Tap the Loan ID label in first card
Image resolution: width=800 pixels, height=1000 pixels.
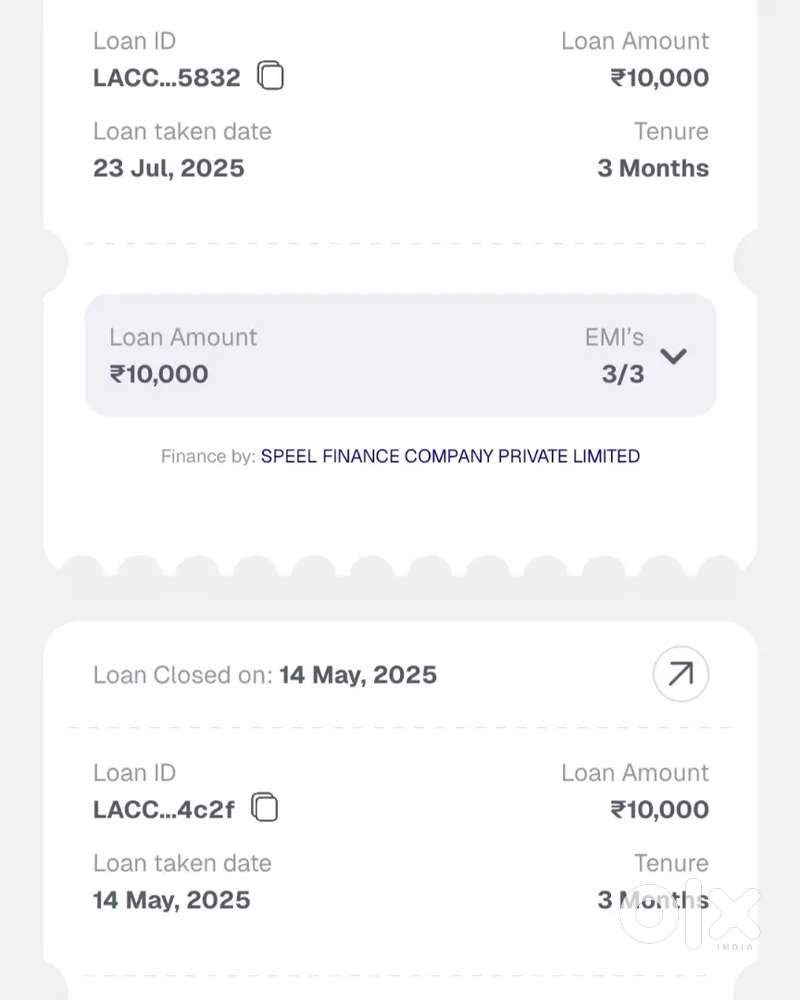pyautogui.click(x=135, y=41)
